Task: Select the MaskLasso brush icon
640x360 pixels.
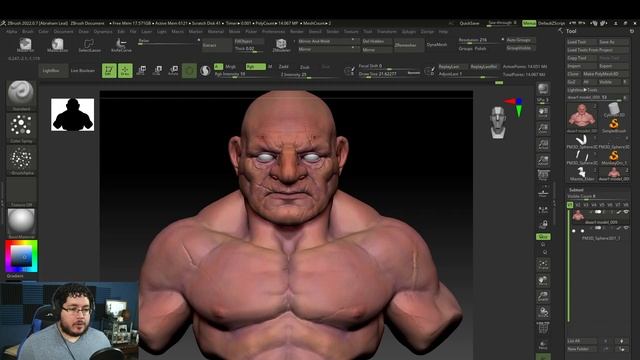Action: click(x=57, y=44)
